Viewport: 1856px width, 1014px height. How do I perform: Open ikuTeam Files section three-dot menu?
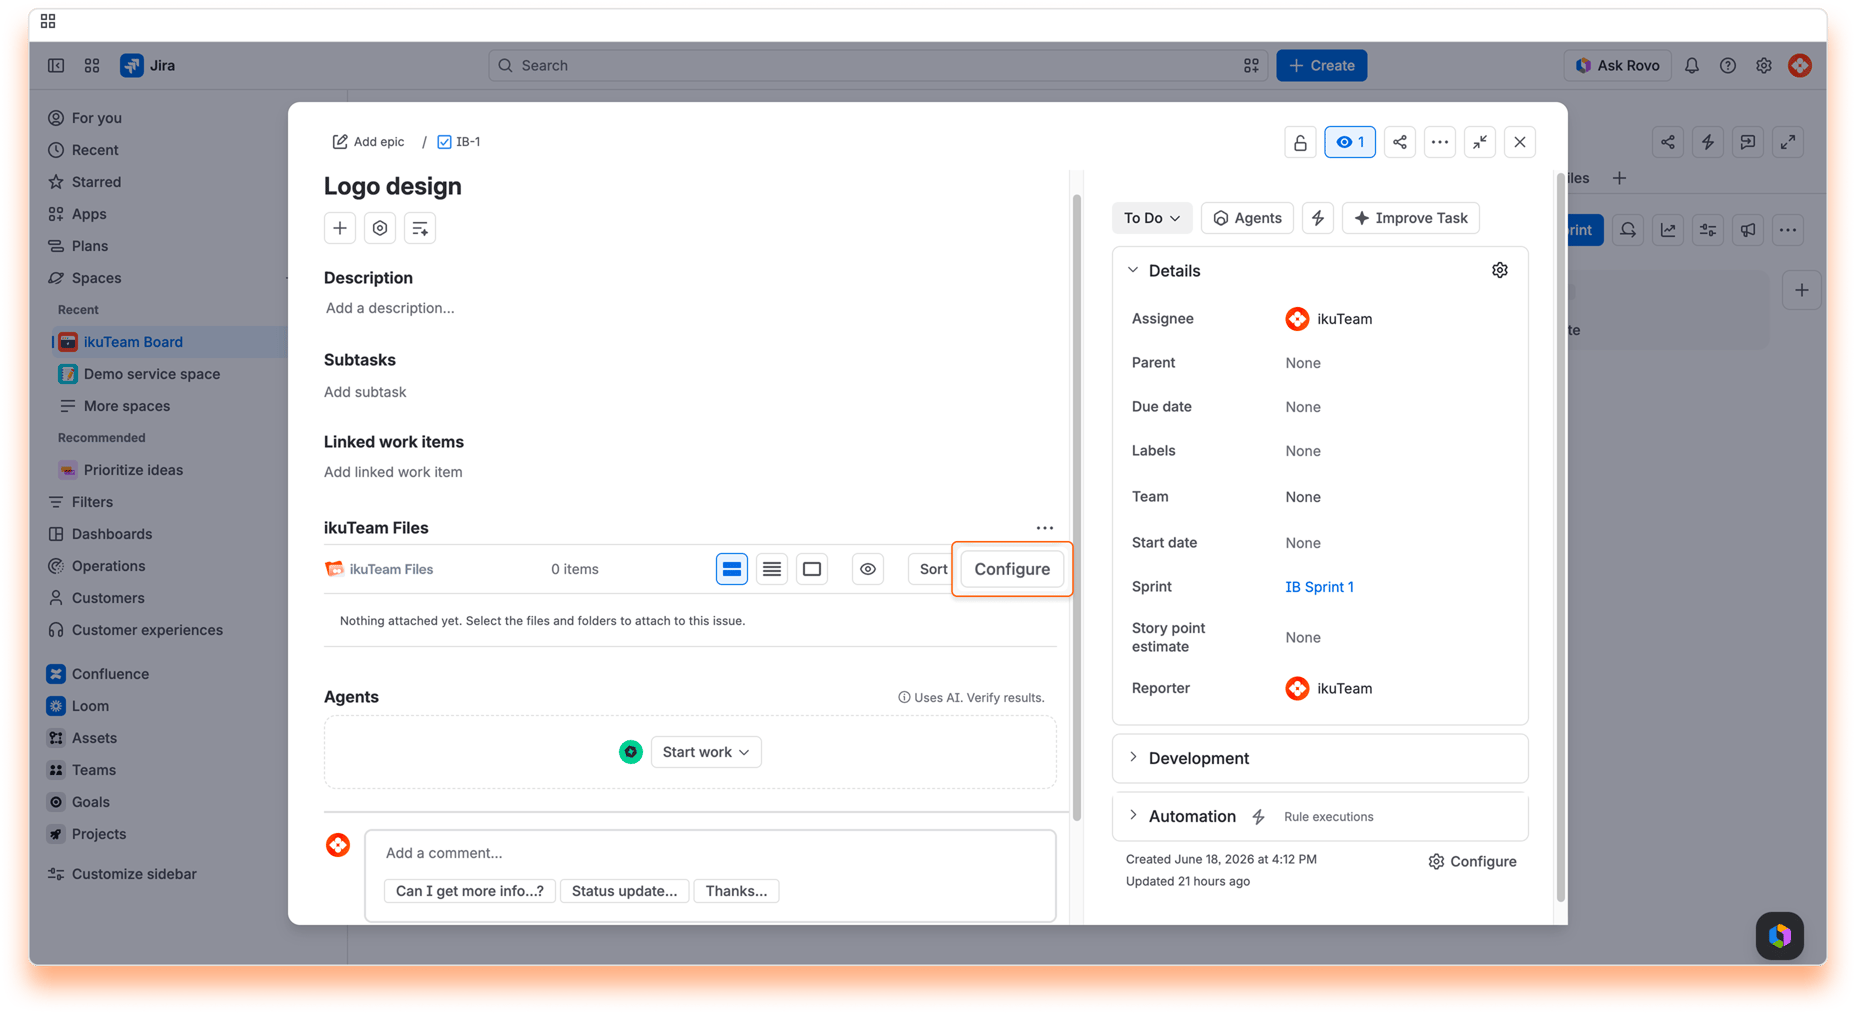coord(1045,528)
